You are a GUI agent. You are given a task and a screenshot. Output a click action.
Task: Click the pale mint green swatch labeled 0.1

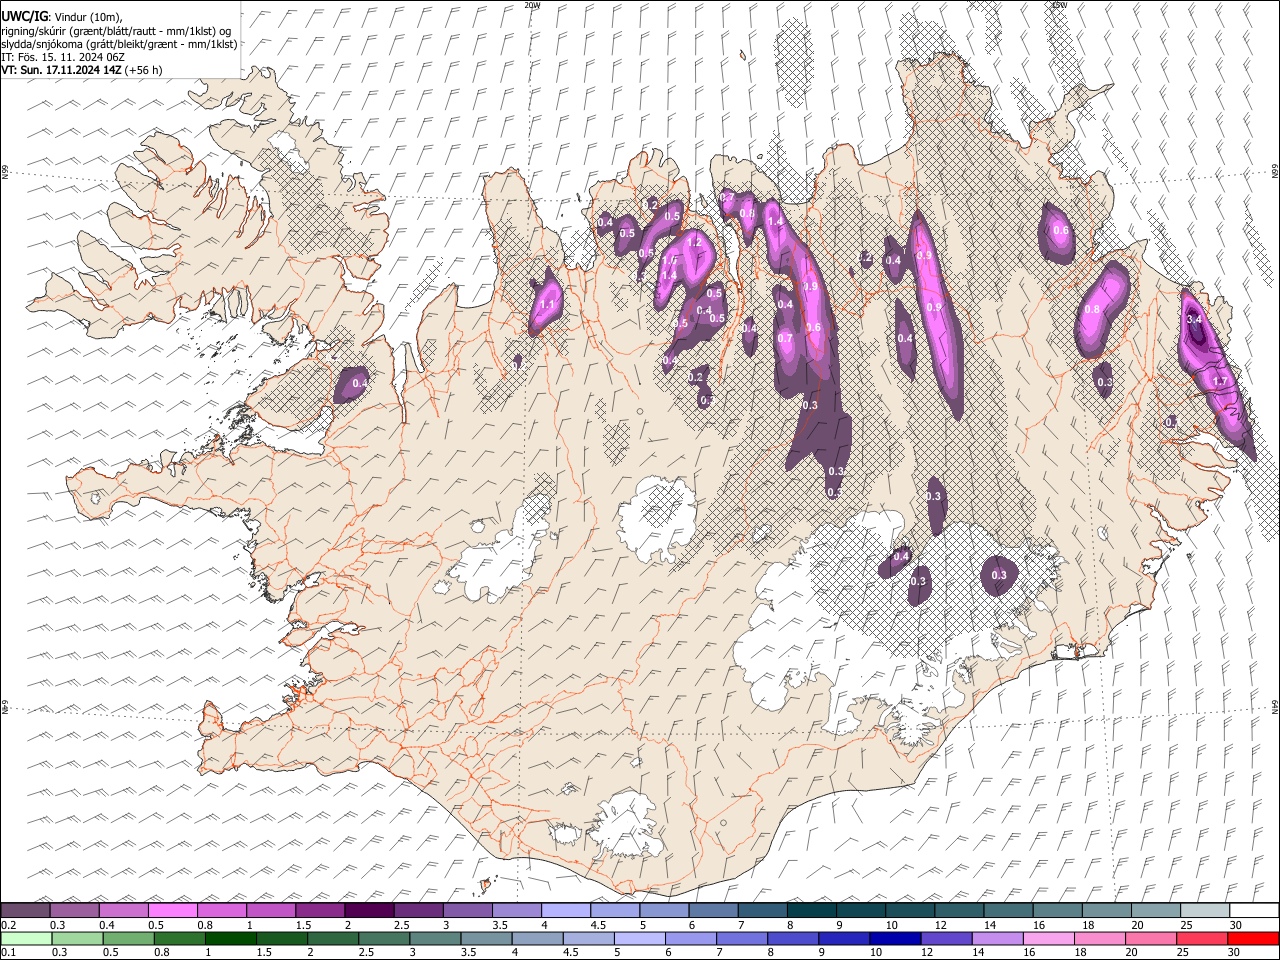click(x=25, y=938)
